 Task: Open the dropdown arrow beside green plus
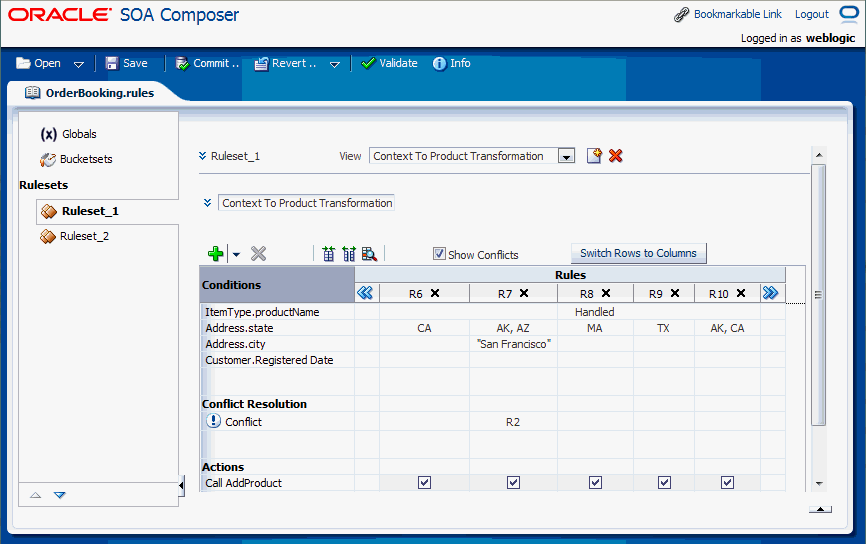pyautogui.click(x=236, y=255)
